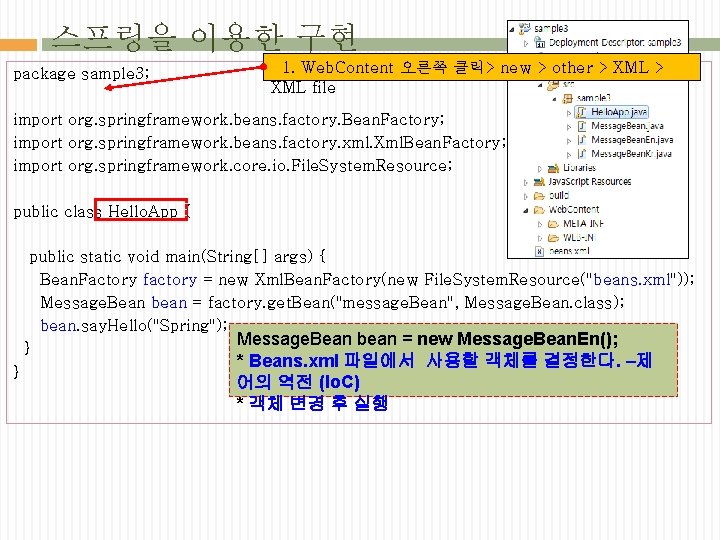
Task: Expand the Libraries node
Action: pyautogui.click(x=540, y=169)
